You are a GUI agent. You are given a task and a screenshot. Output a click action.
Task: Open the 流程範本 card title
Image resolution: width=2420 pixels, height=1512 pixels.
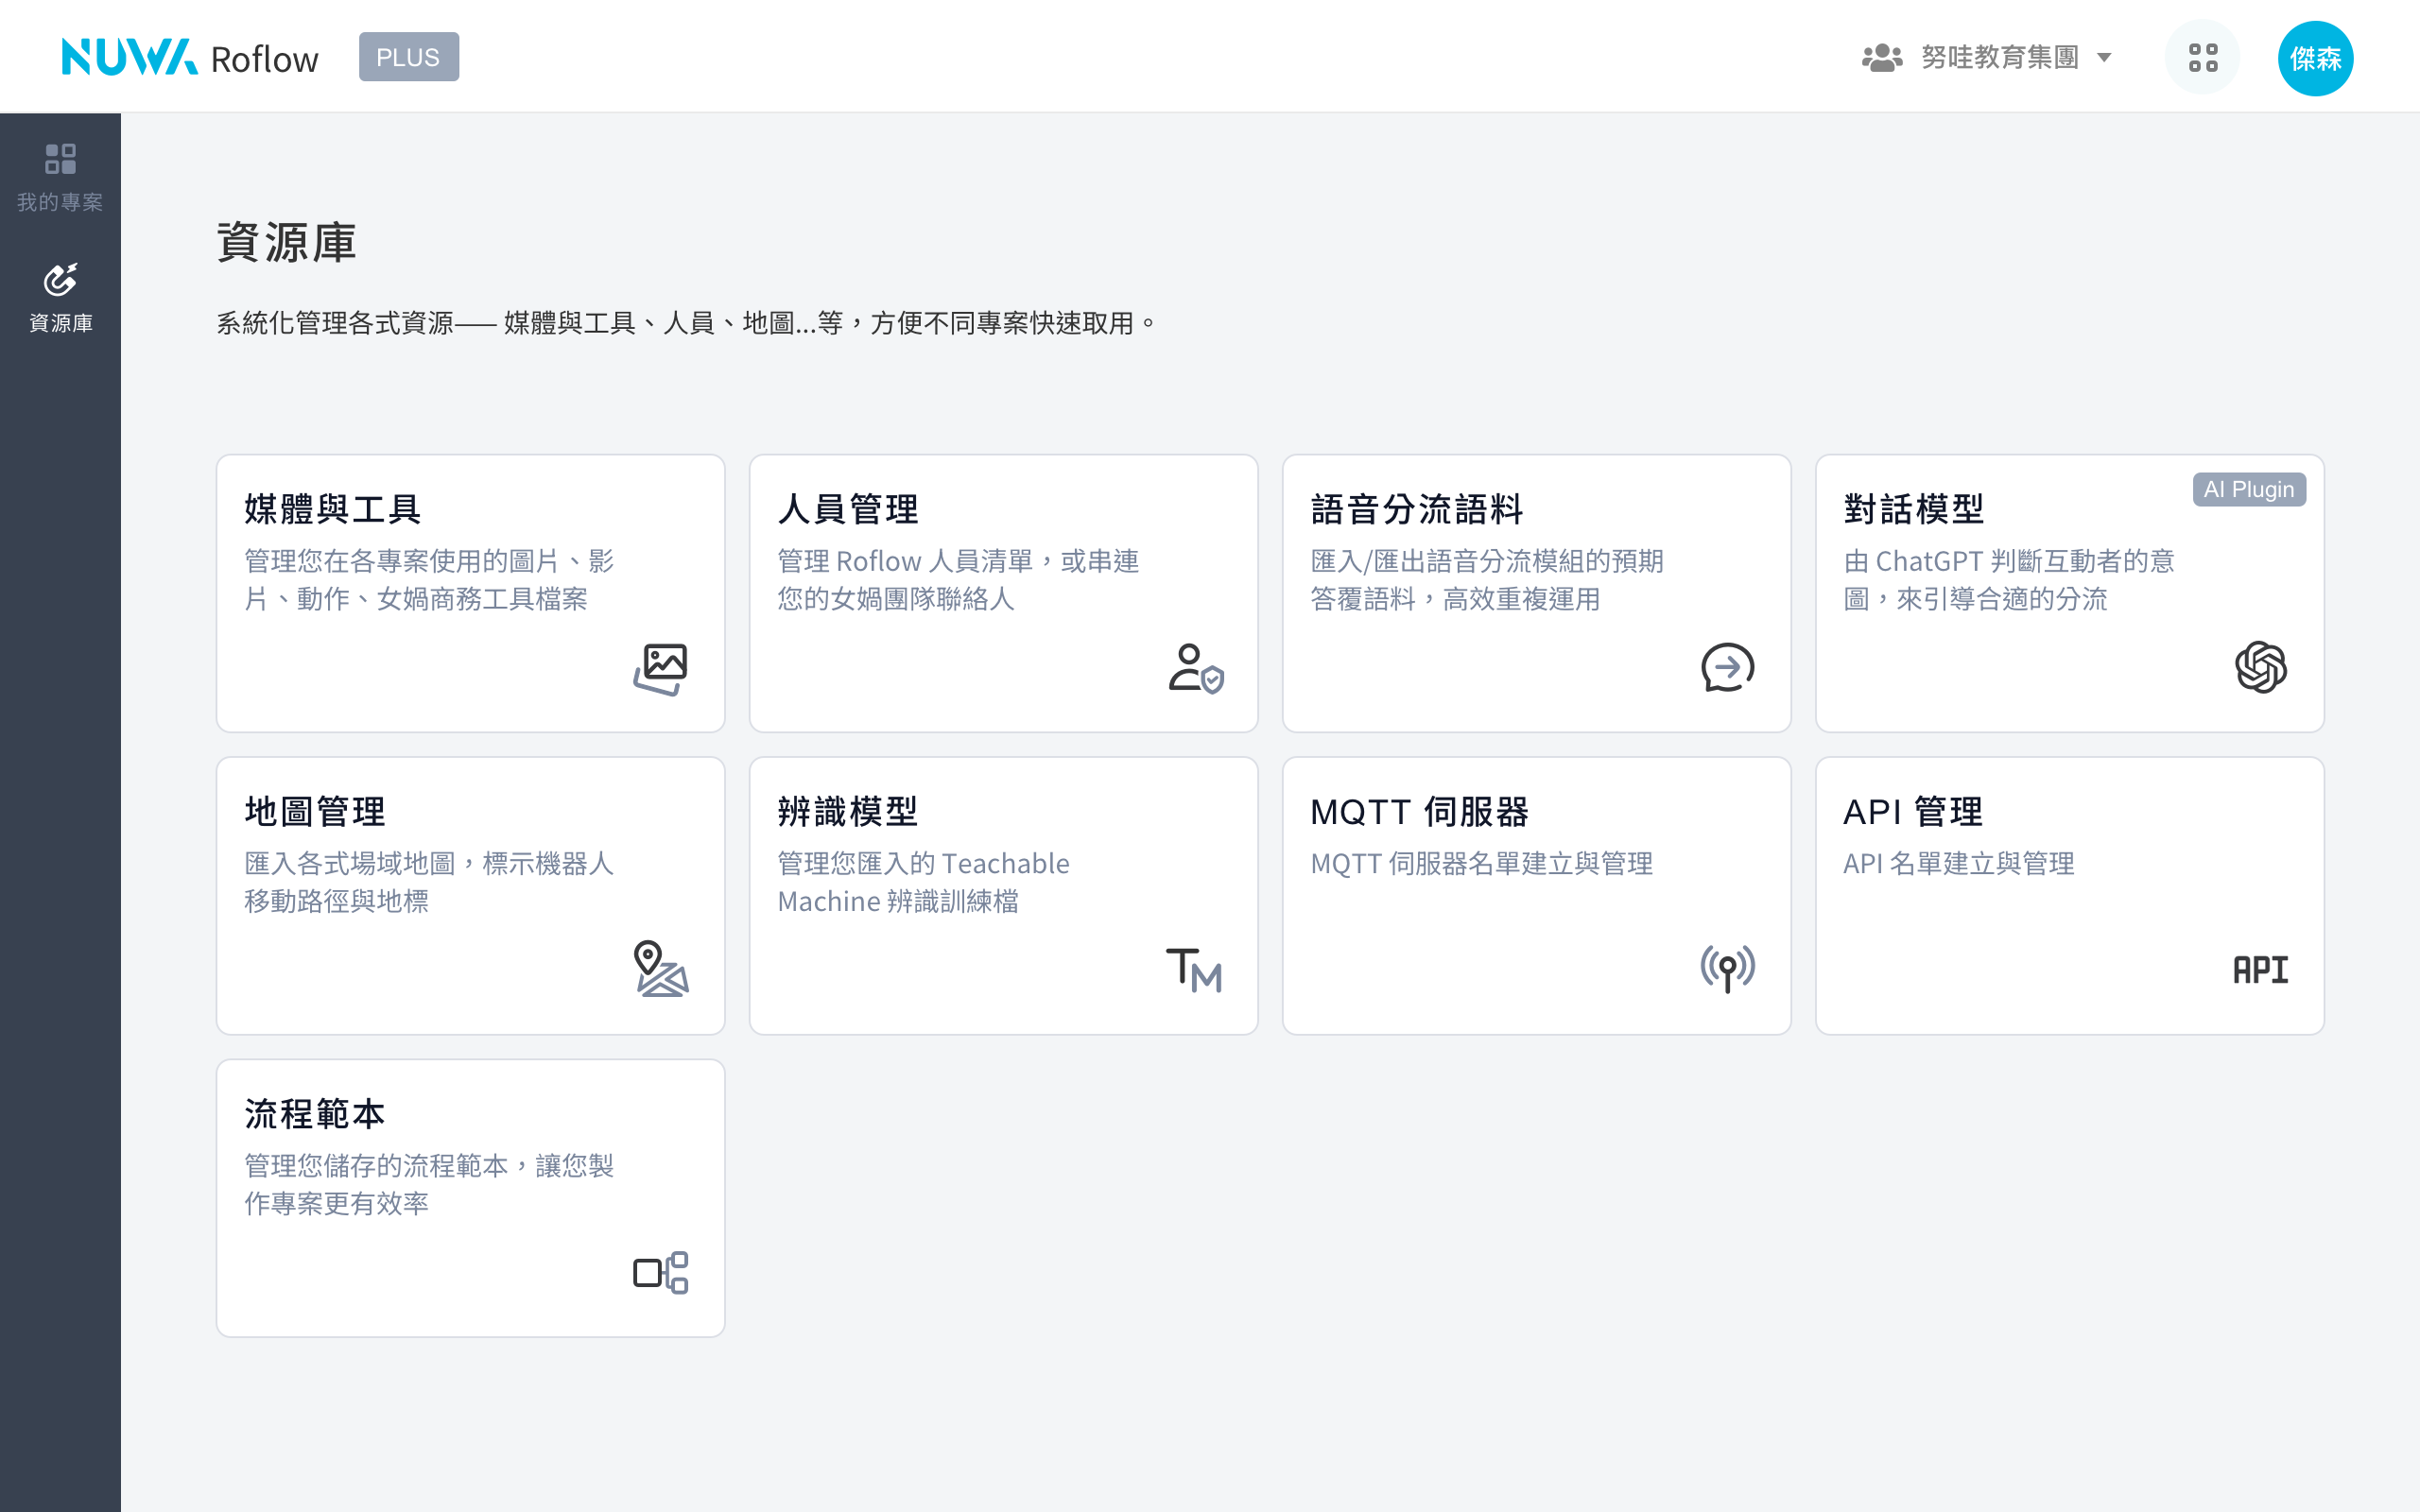(x=315, y=1113)
